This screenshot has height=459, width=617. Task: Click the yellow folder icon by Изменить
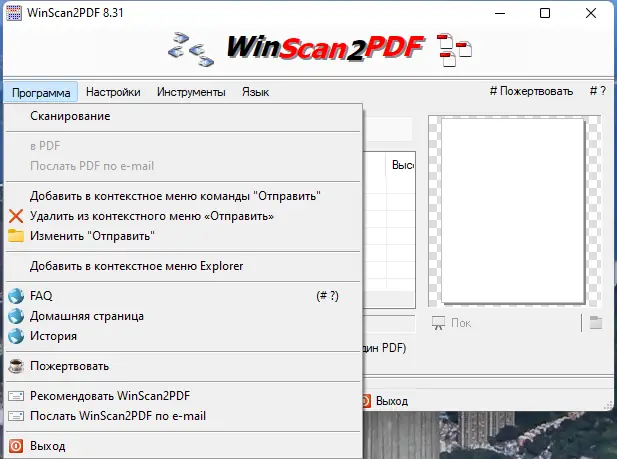[16, 236]
